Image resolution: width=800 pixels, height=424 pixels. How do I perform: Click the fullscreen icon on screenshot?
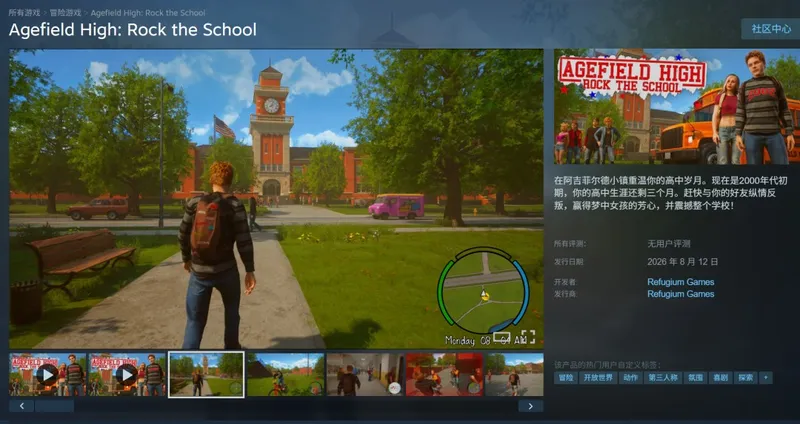coord(528,337)
